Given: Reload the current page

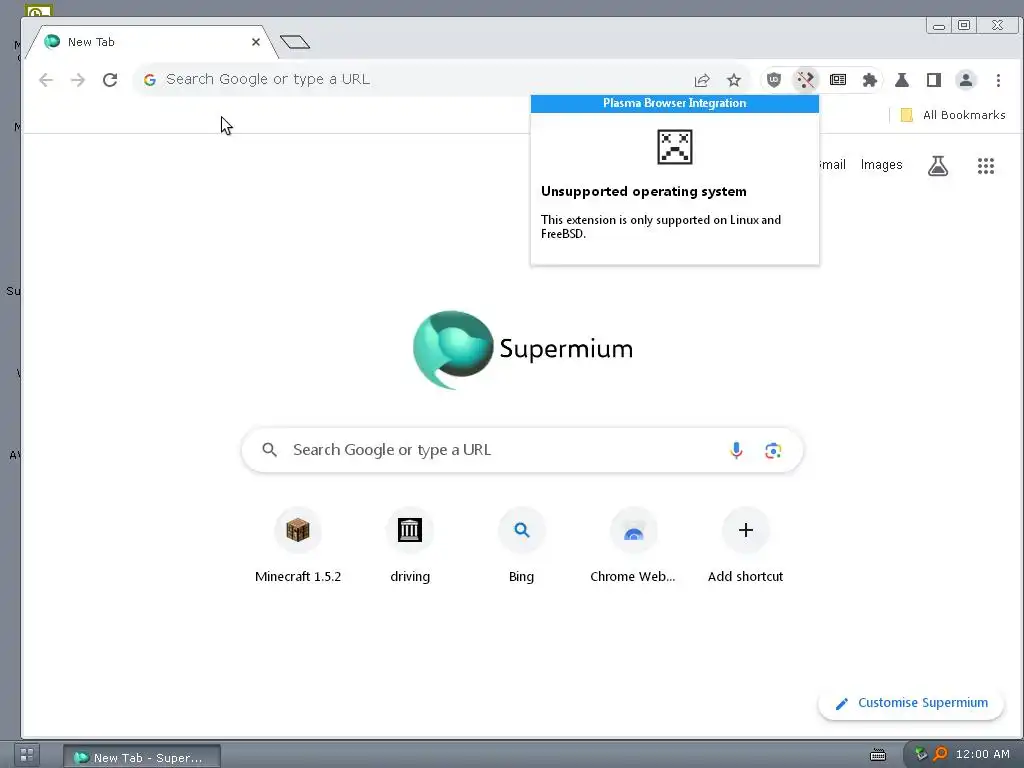Looking at the screenshot, I should tap(110, 80).
